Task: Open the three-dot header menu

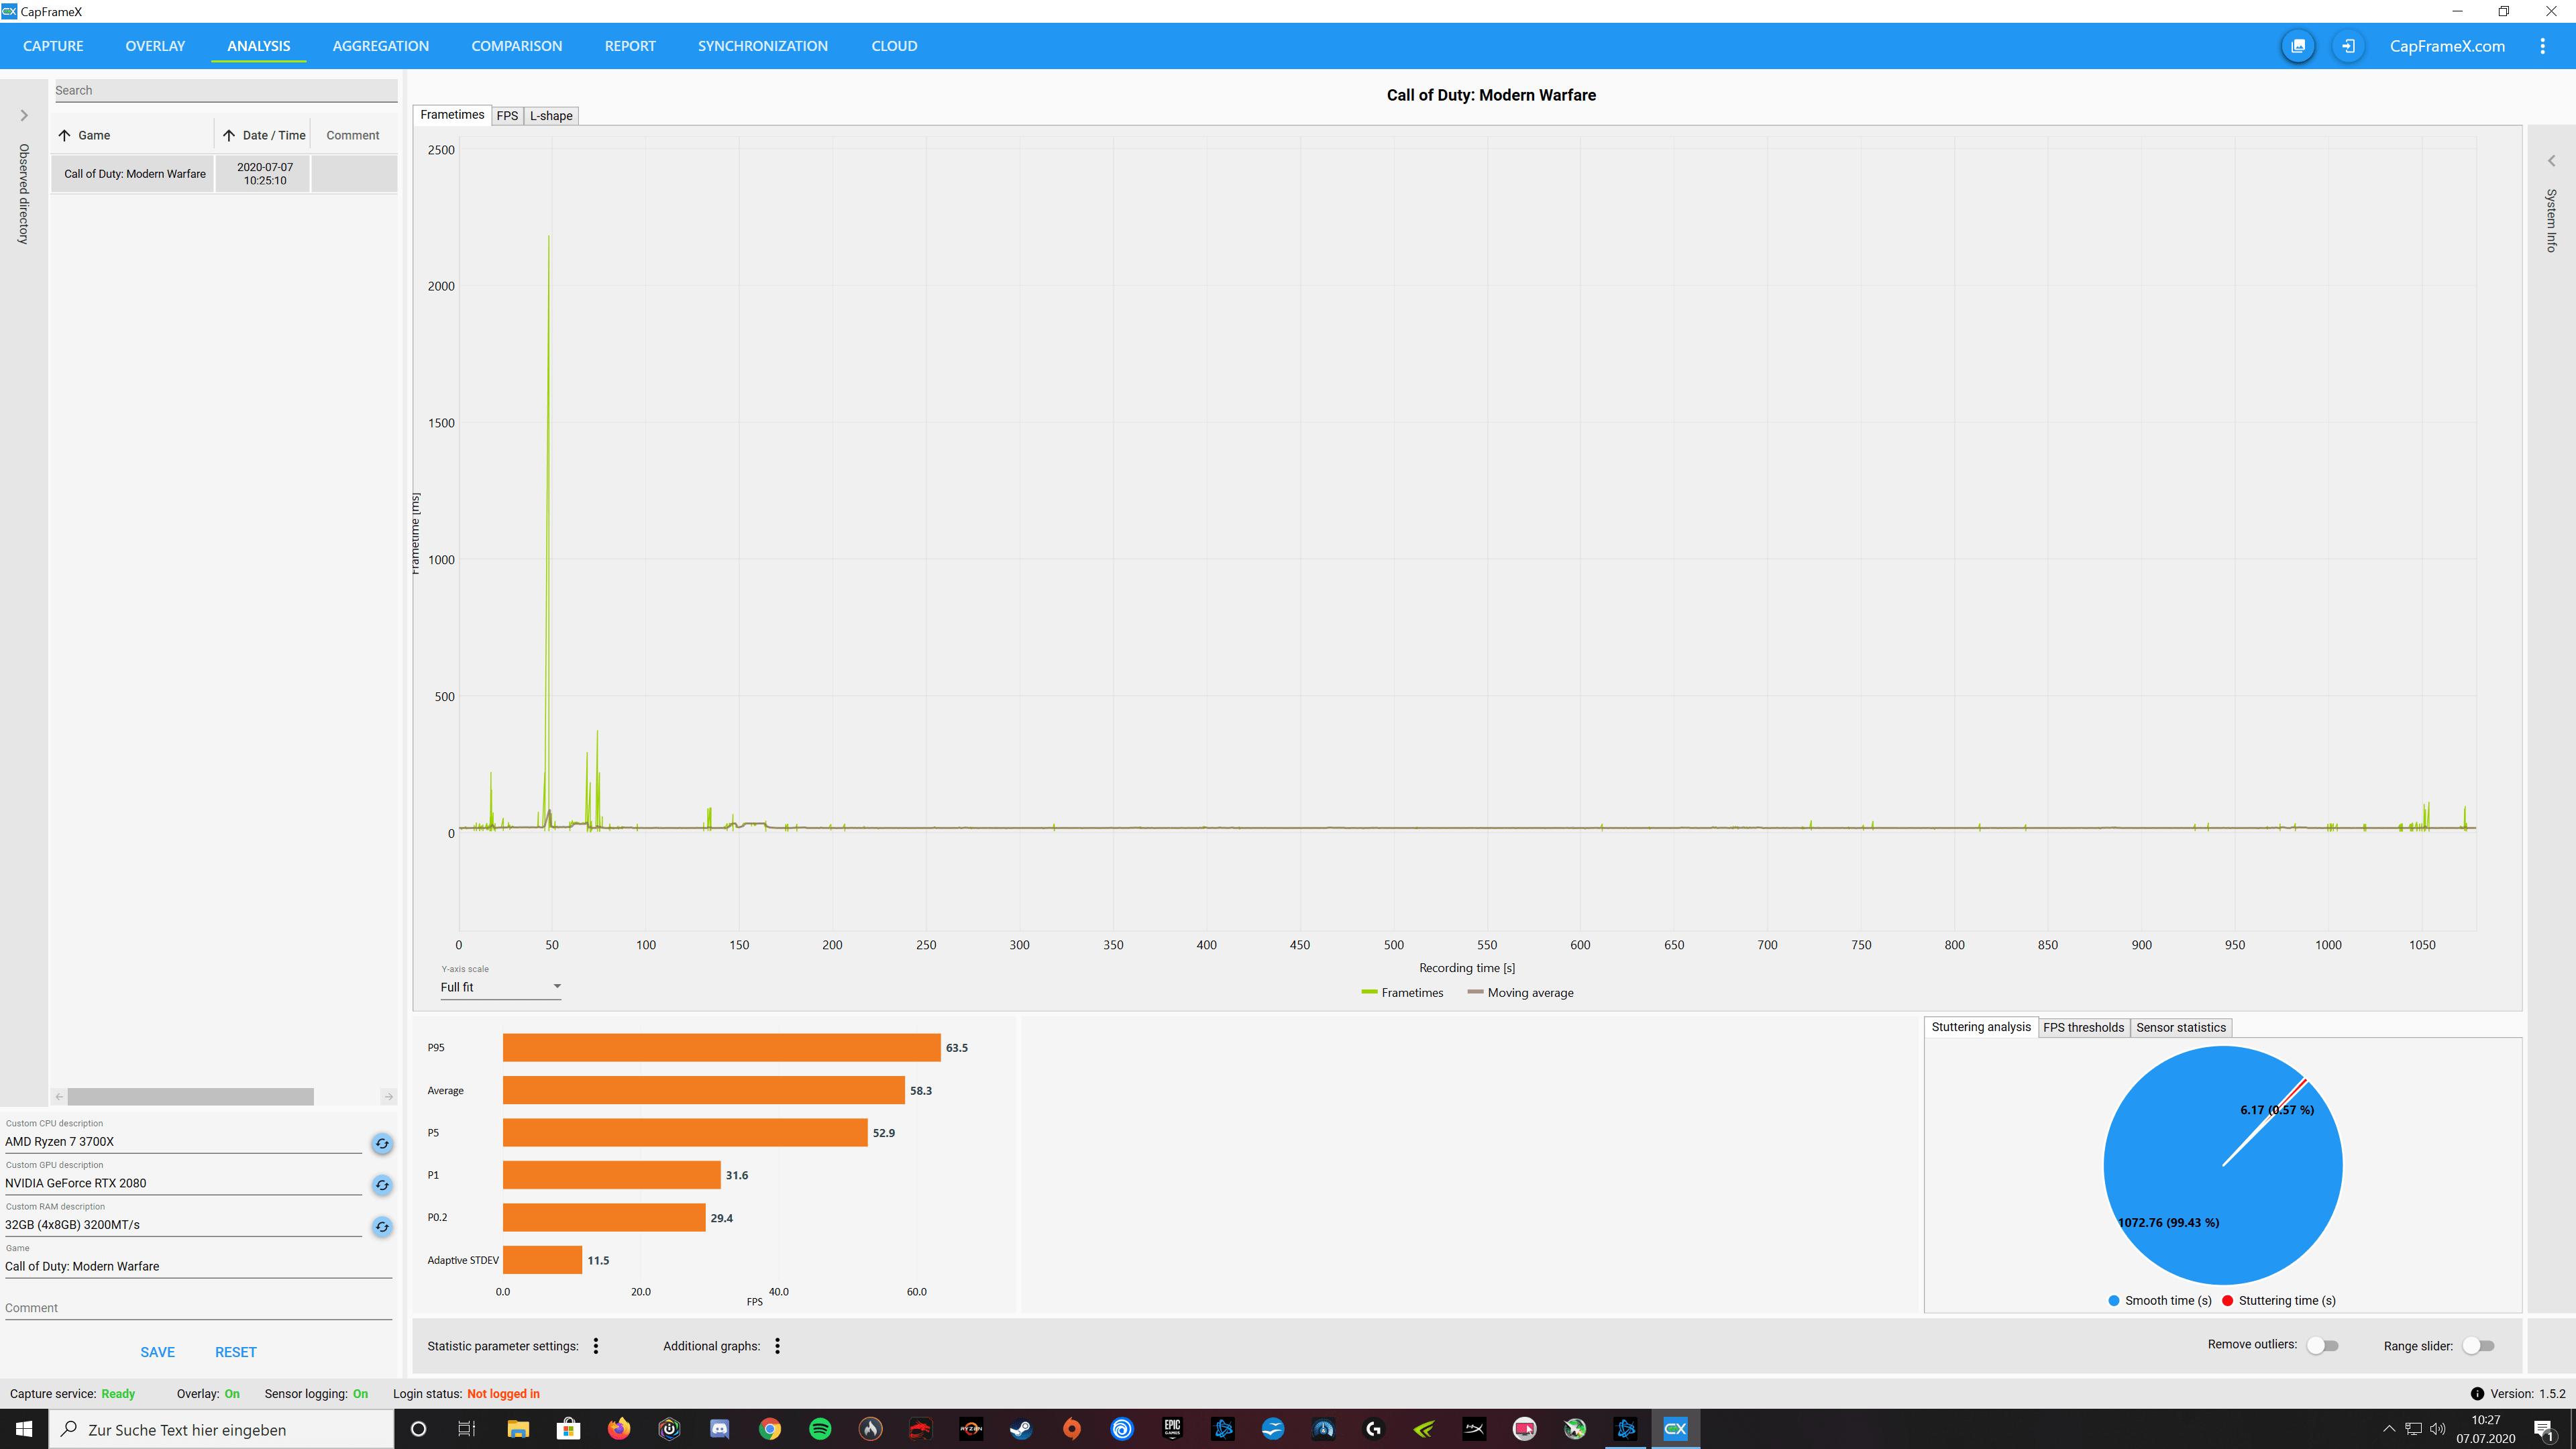Action: [2542, 46]
